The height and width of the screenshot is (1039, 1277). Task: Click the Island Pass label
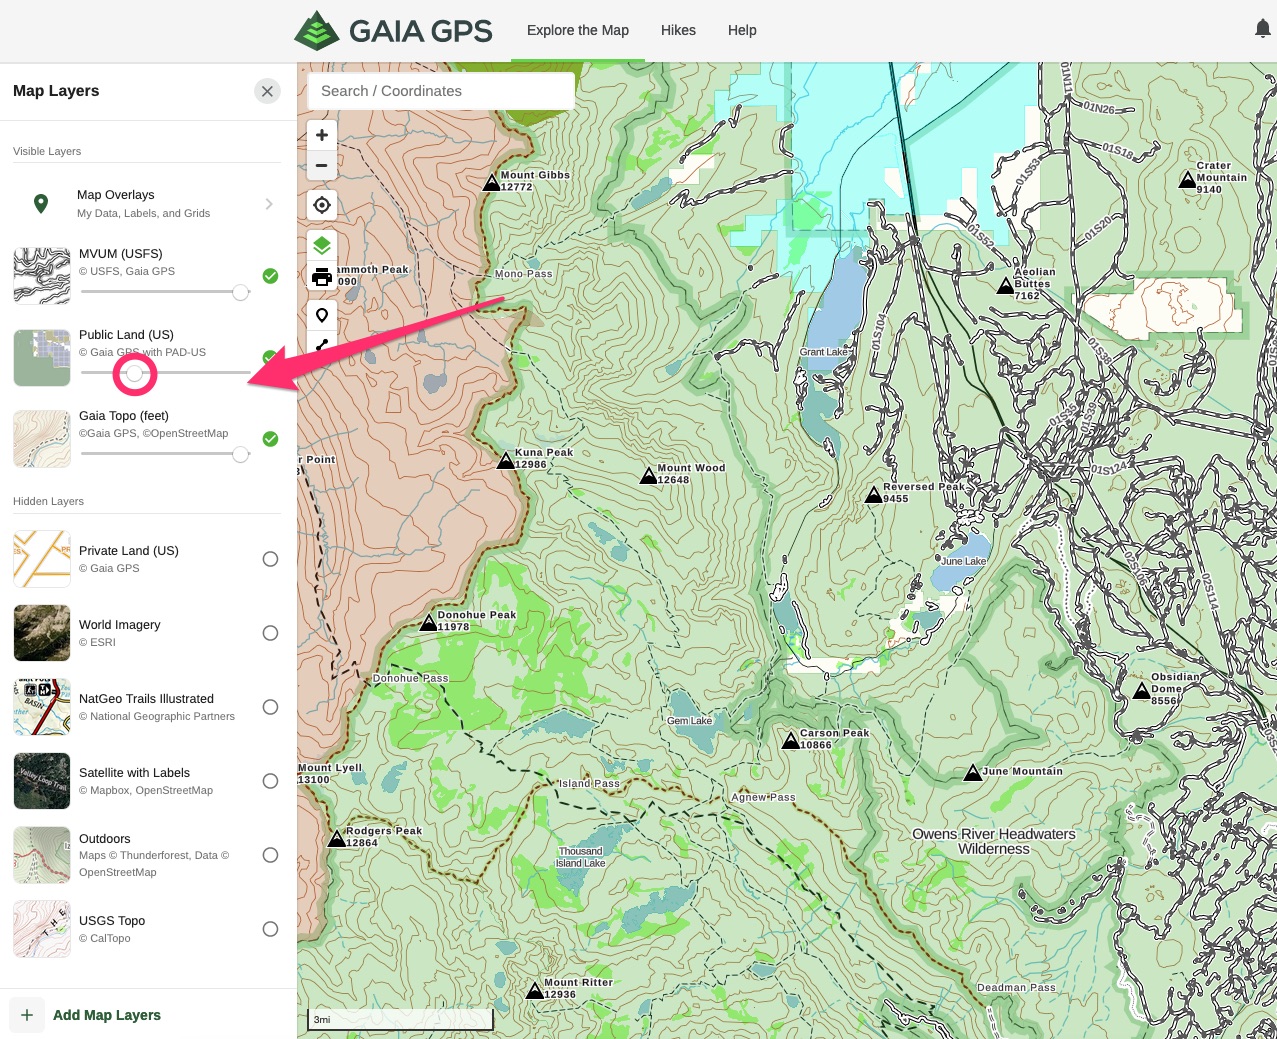pyautogui.click(x=589, y=784)
